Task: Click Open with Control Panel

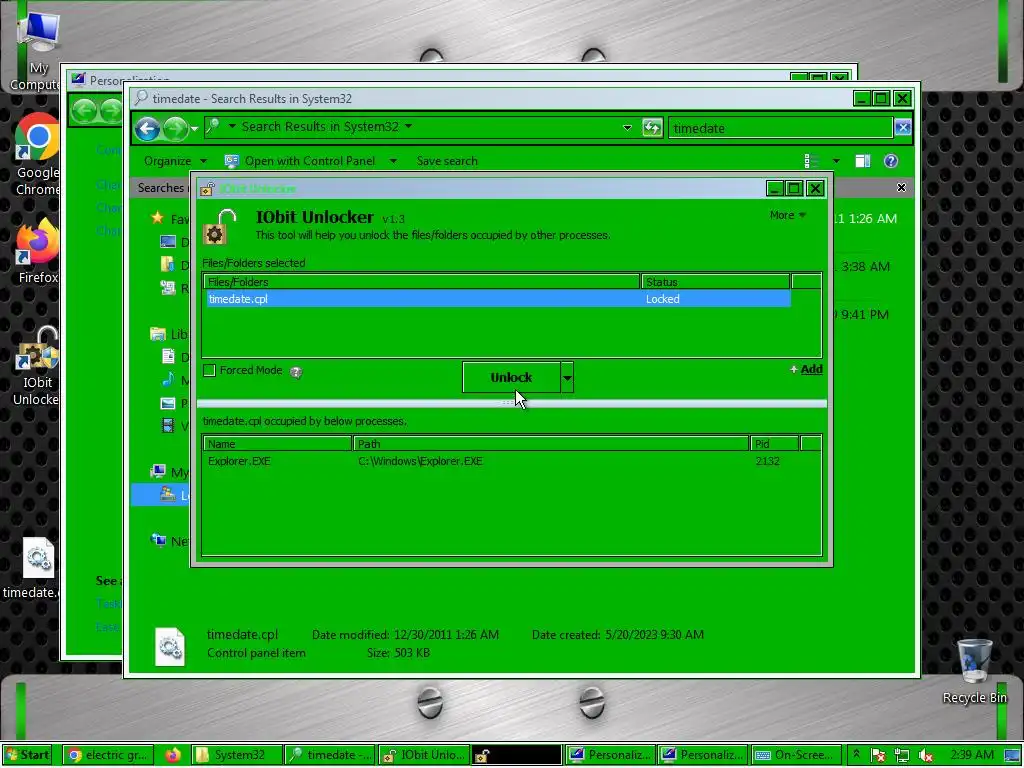Action: point(300,161)
